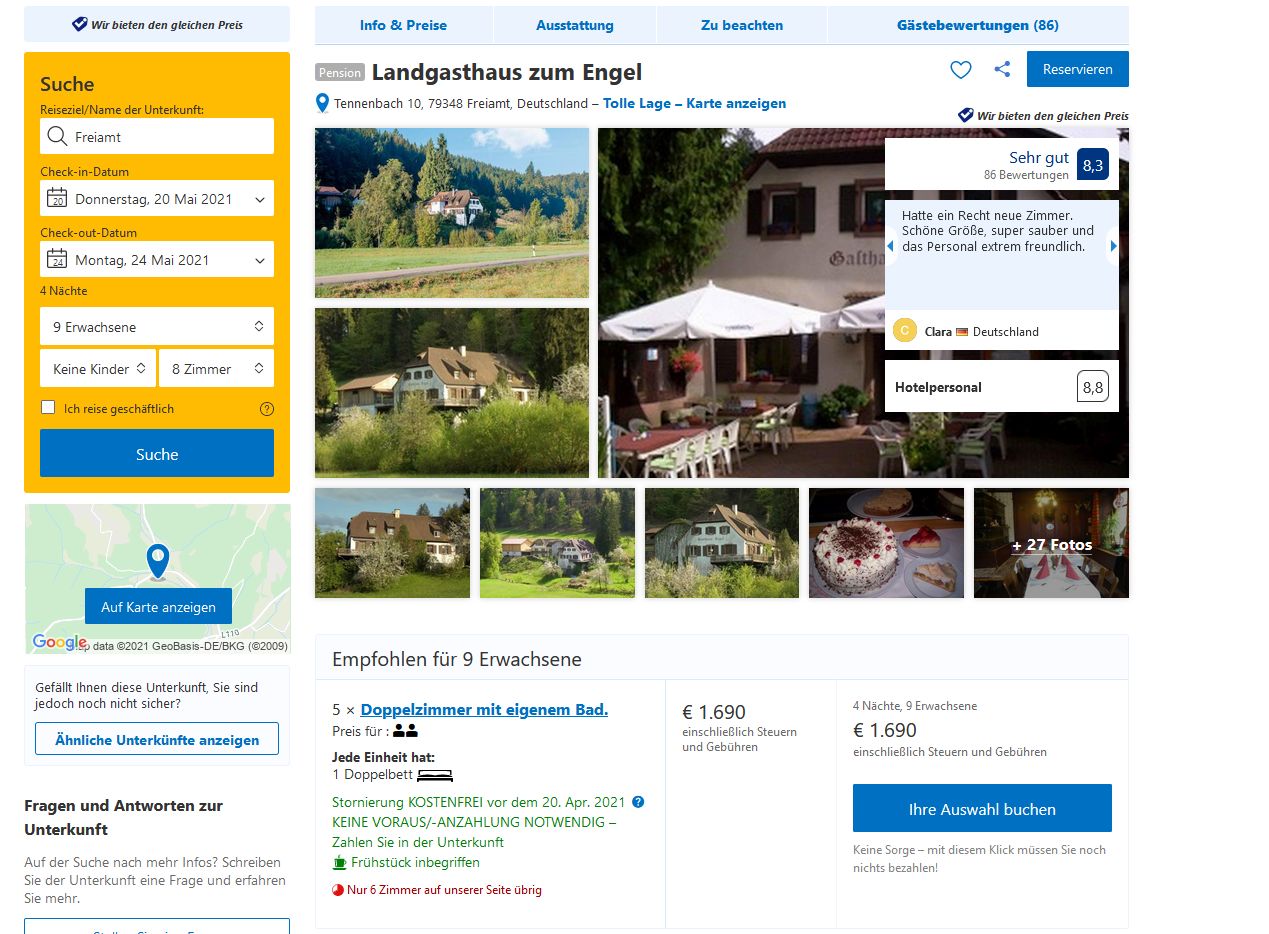The height and width of the screenshot is (934, 1269).
Task: Expand the 9 Erwachsene selector
Action: (x=157, y=327)
